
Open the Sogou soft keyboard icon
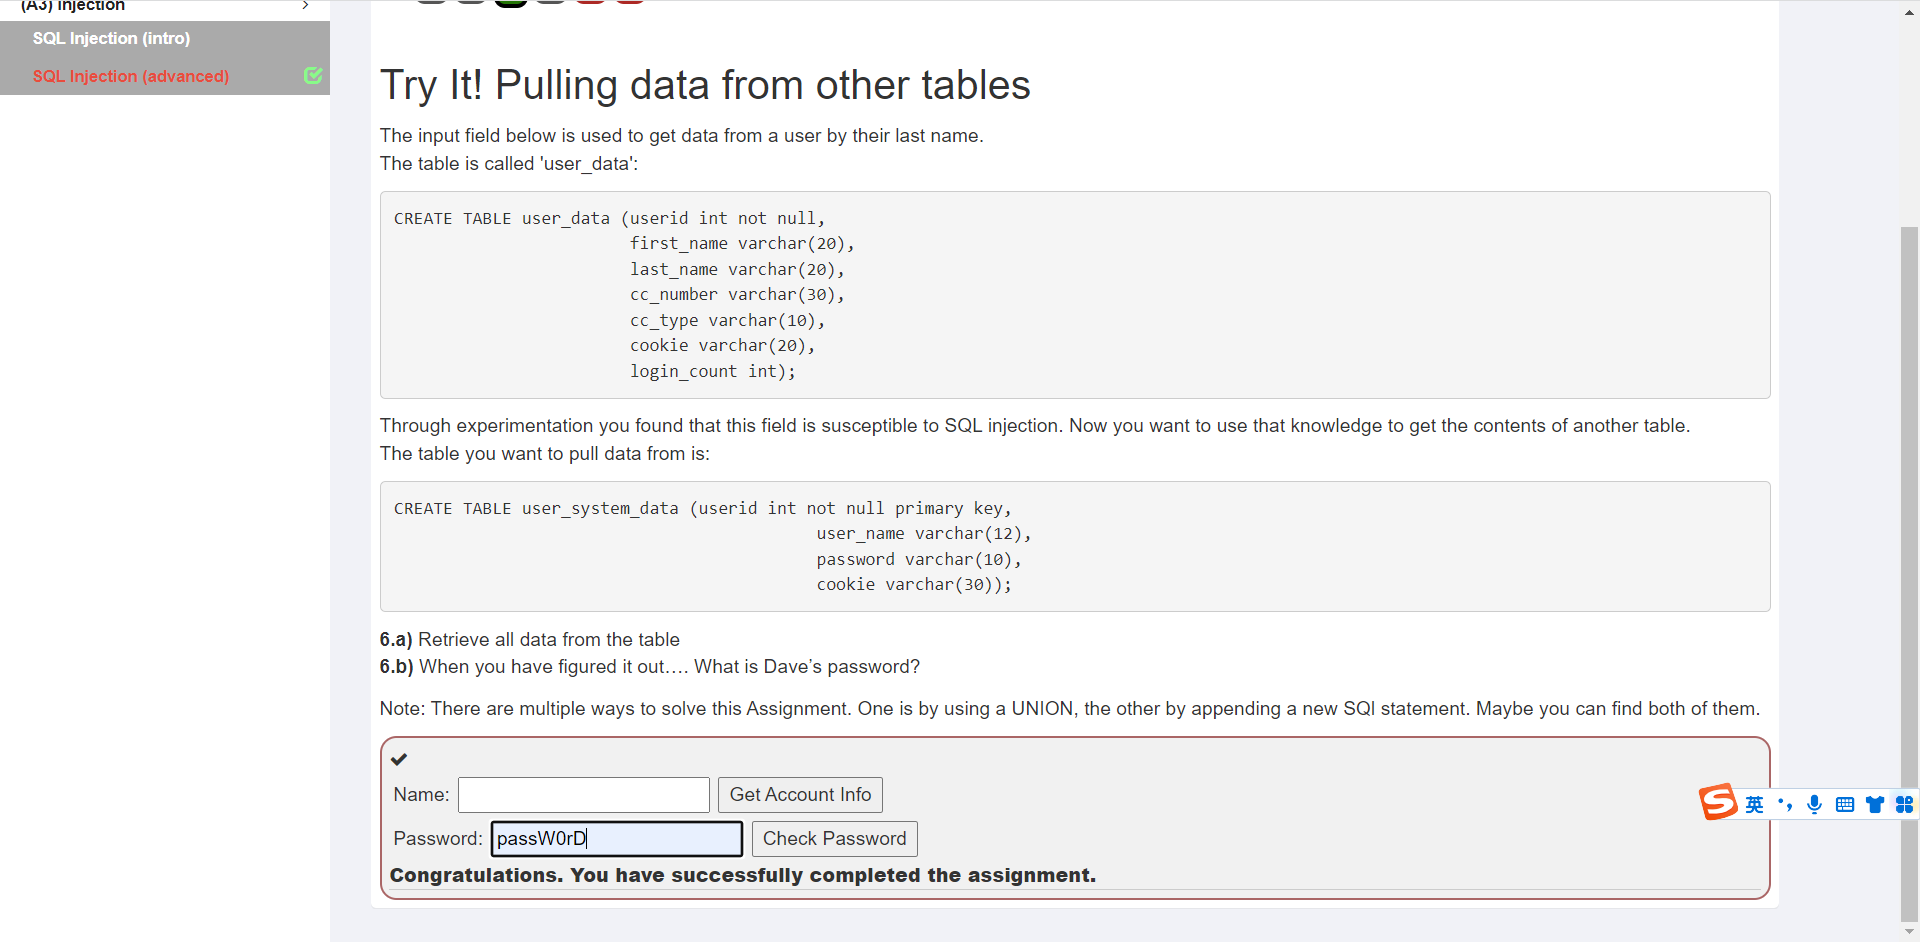(x=1845, y=804)
